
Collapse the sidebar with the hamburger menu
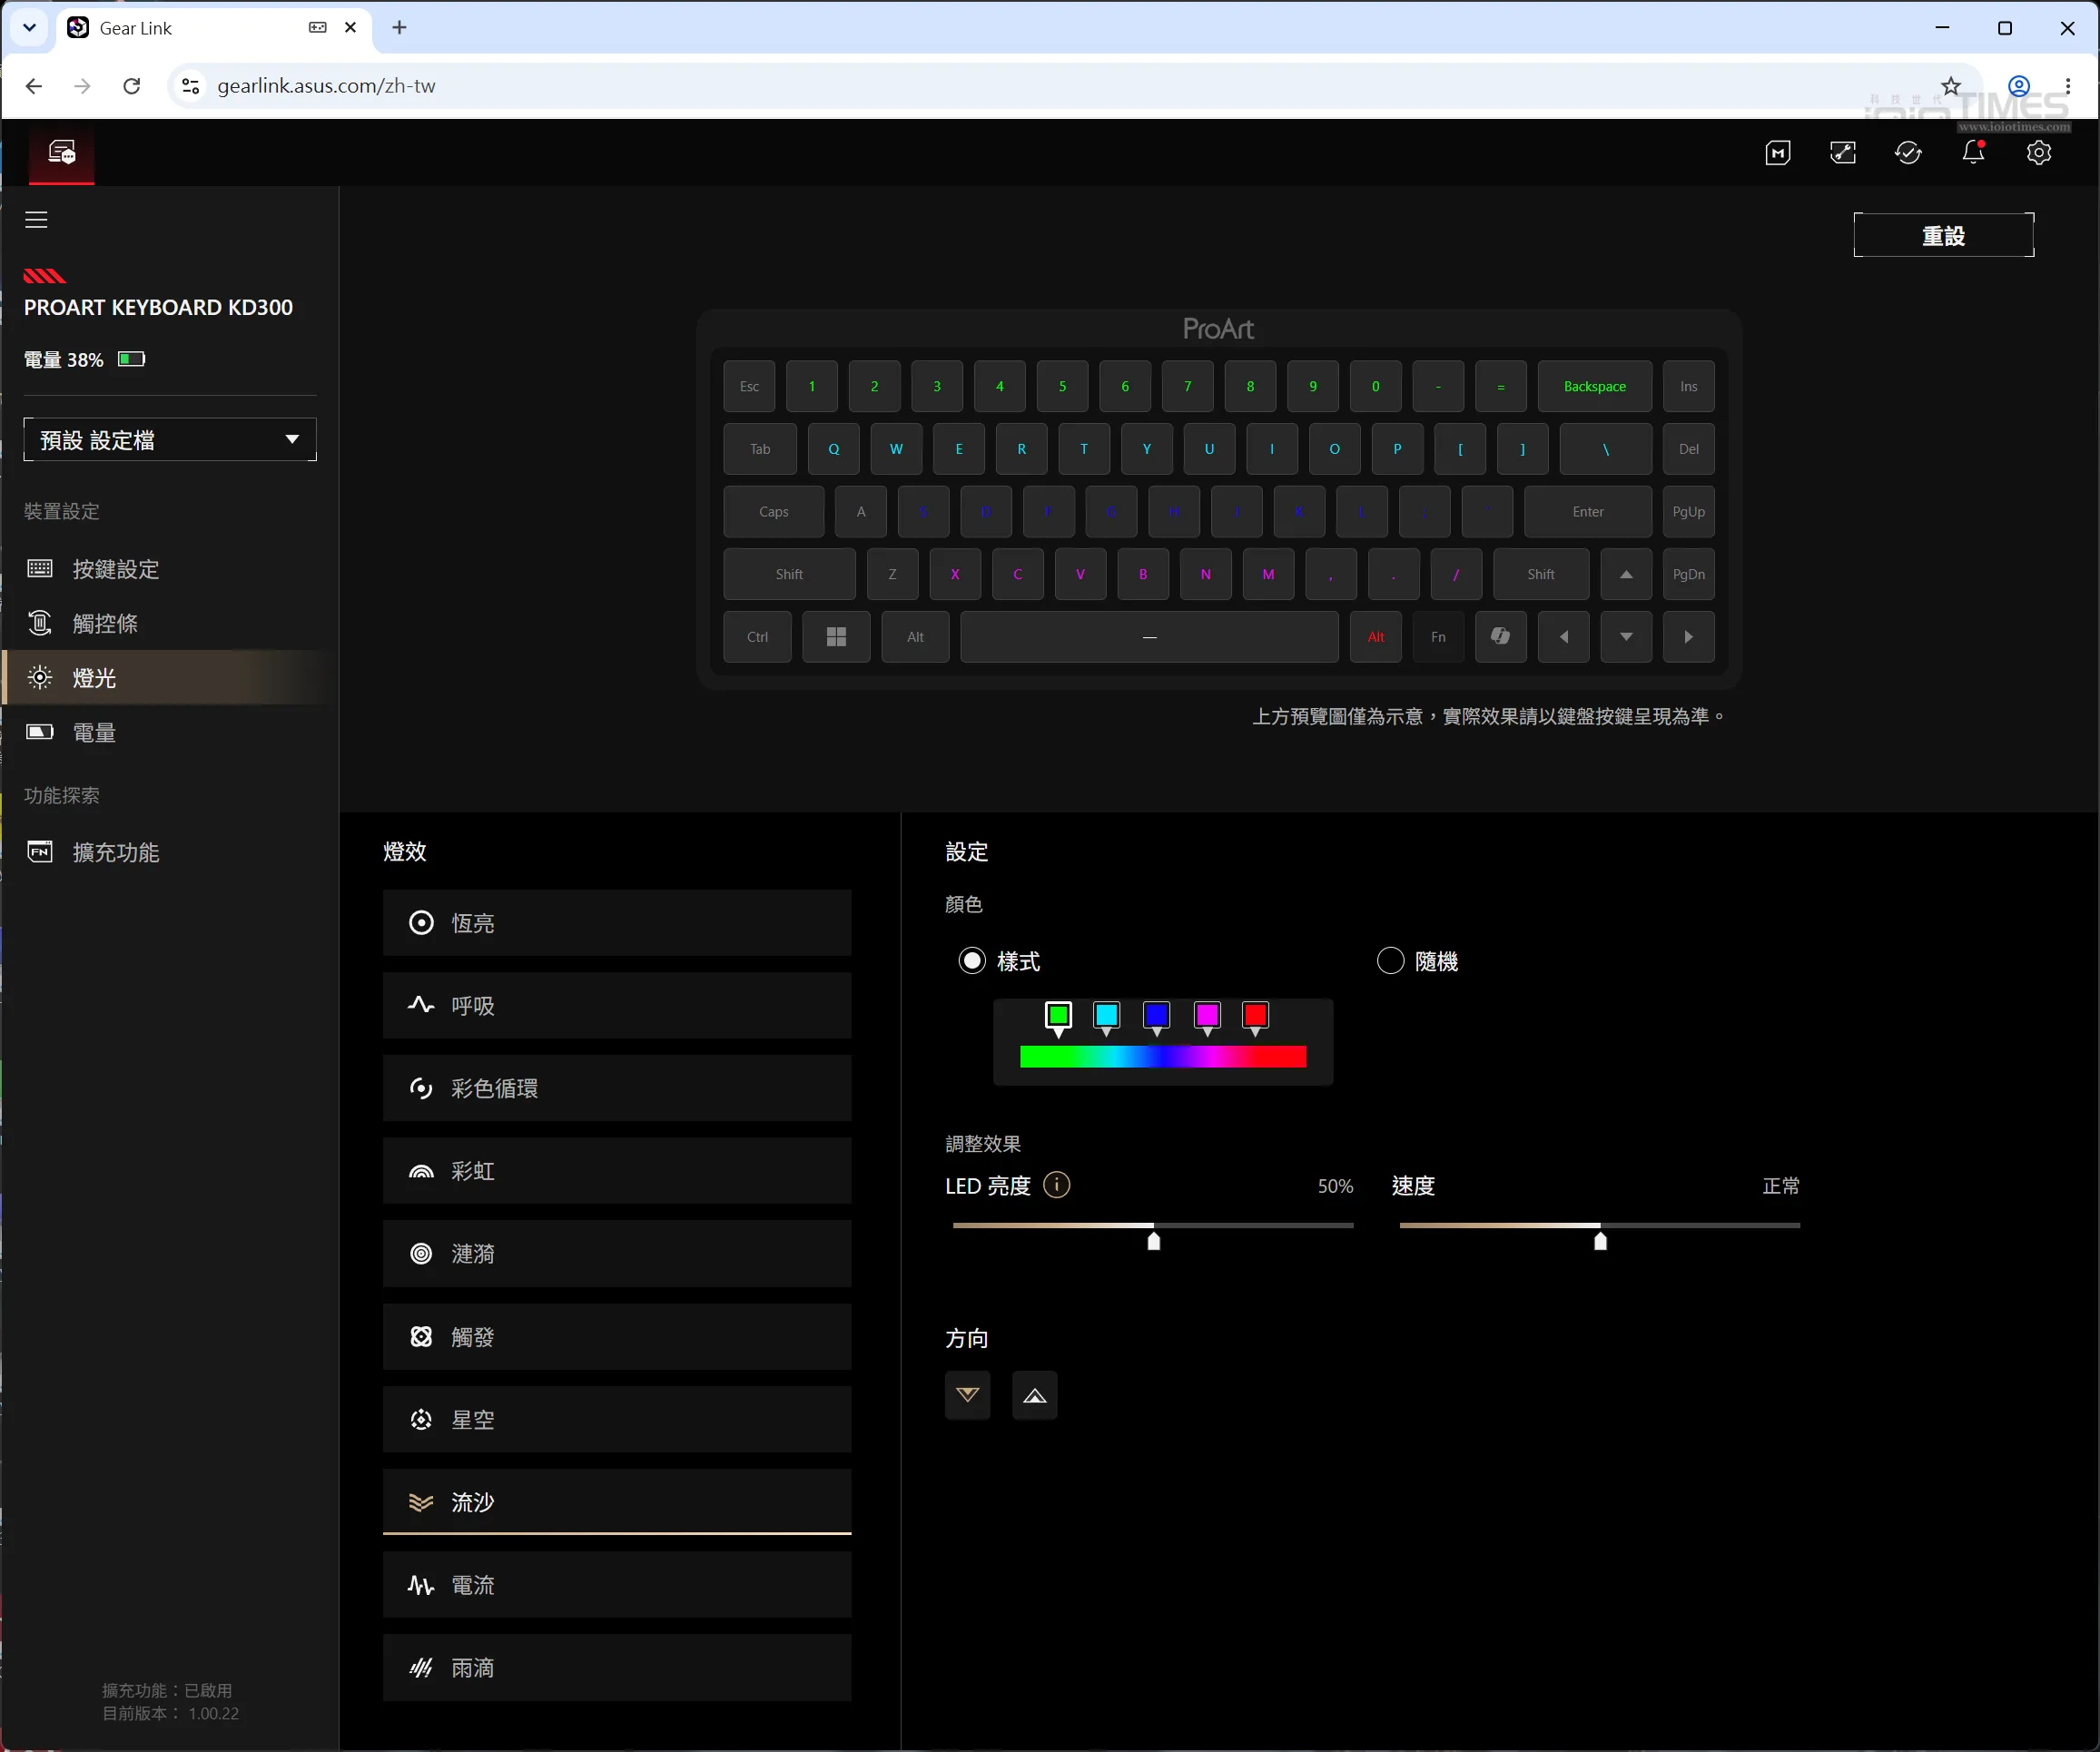(x=36, y=219)
